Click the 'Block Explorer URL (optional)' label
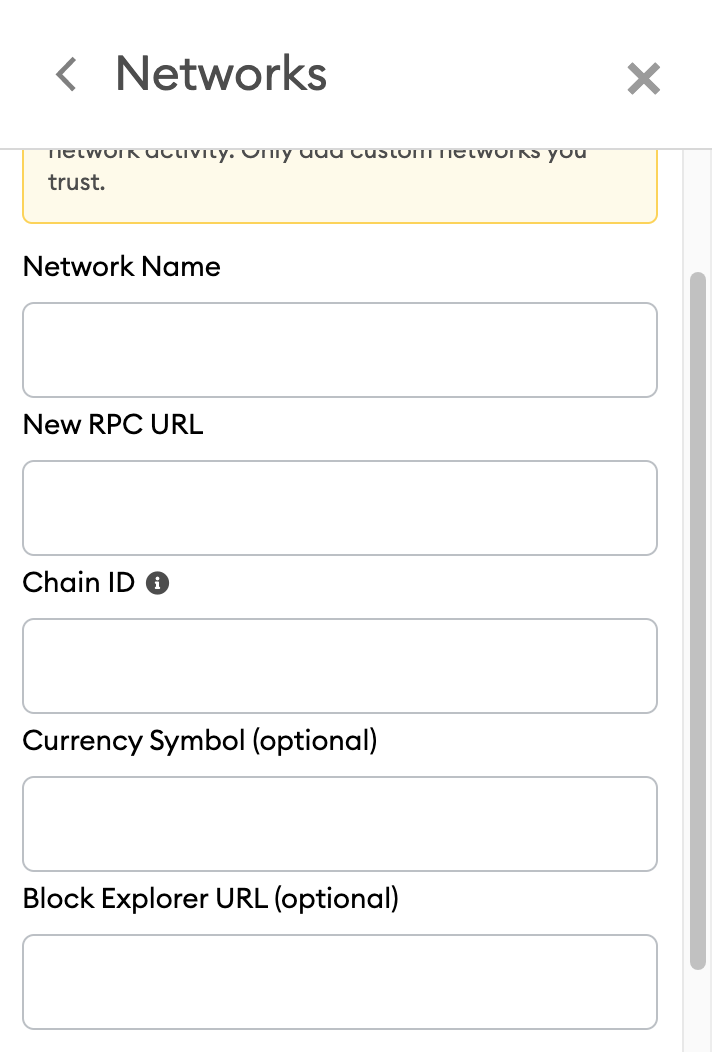The height and width of the screenshot is (1052, 712). coord(210,899)
